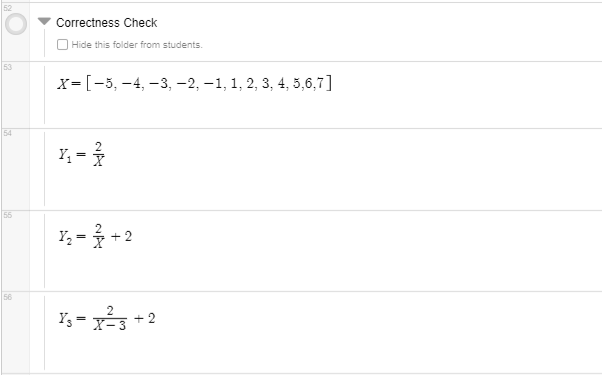This screenshot has height=375, width=602.
Task: Click row number 55 in the gutter
Action: pos(8,215)
